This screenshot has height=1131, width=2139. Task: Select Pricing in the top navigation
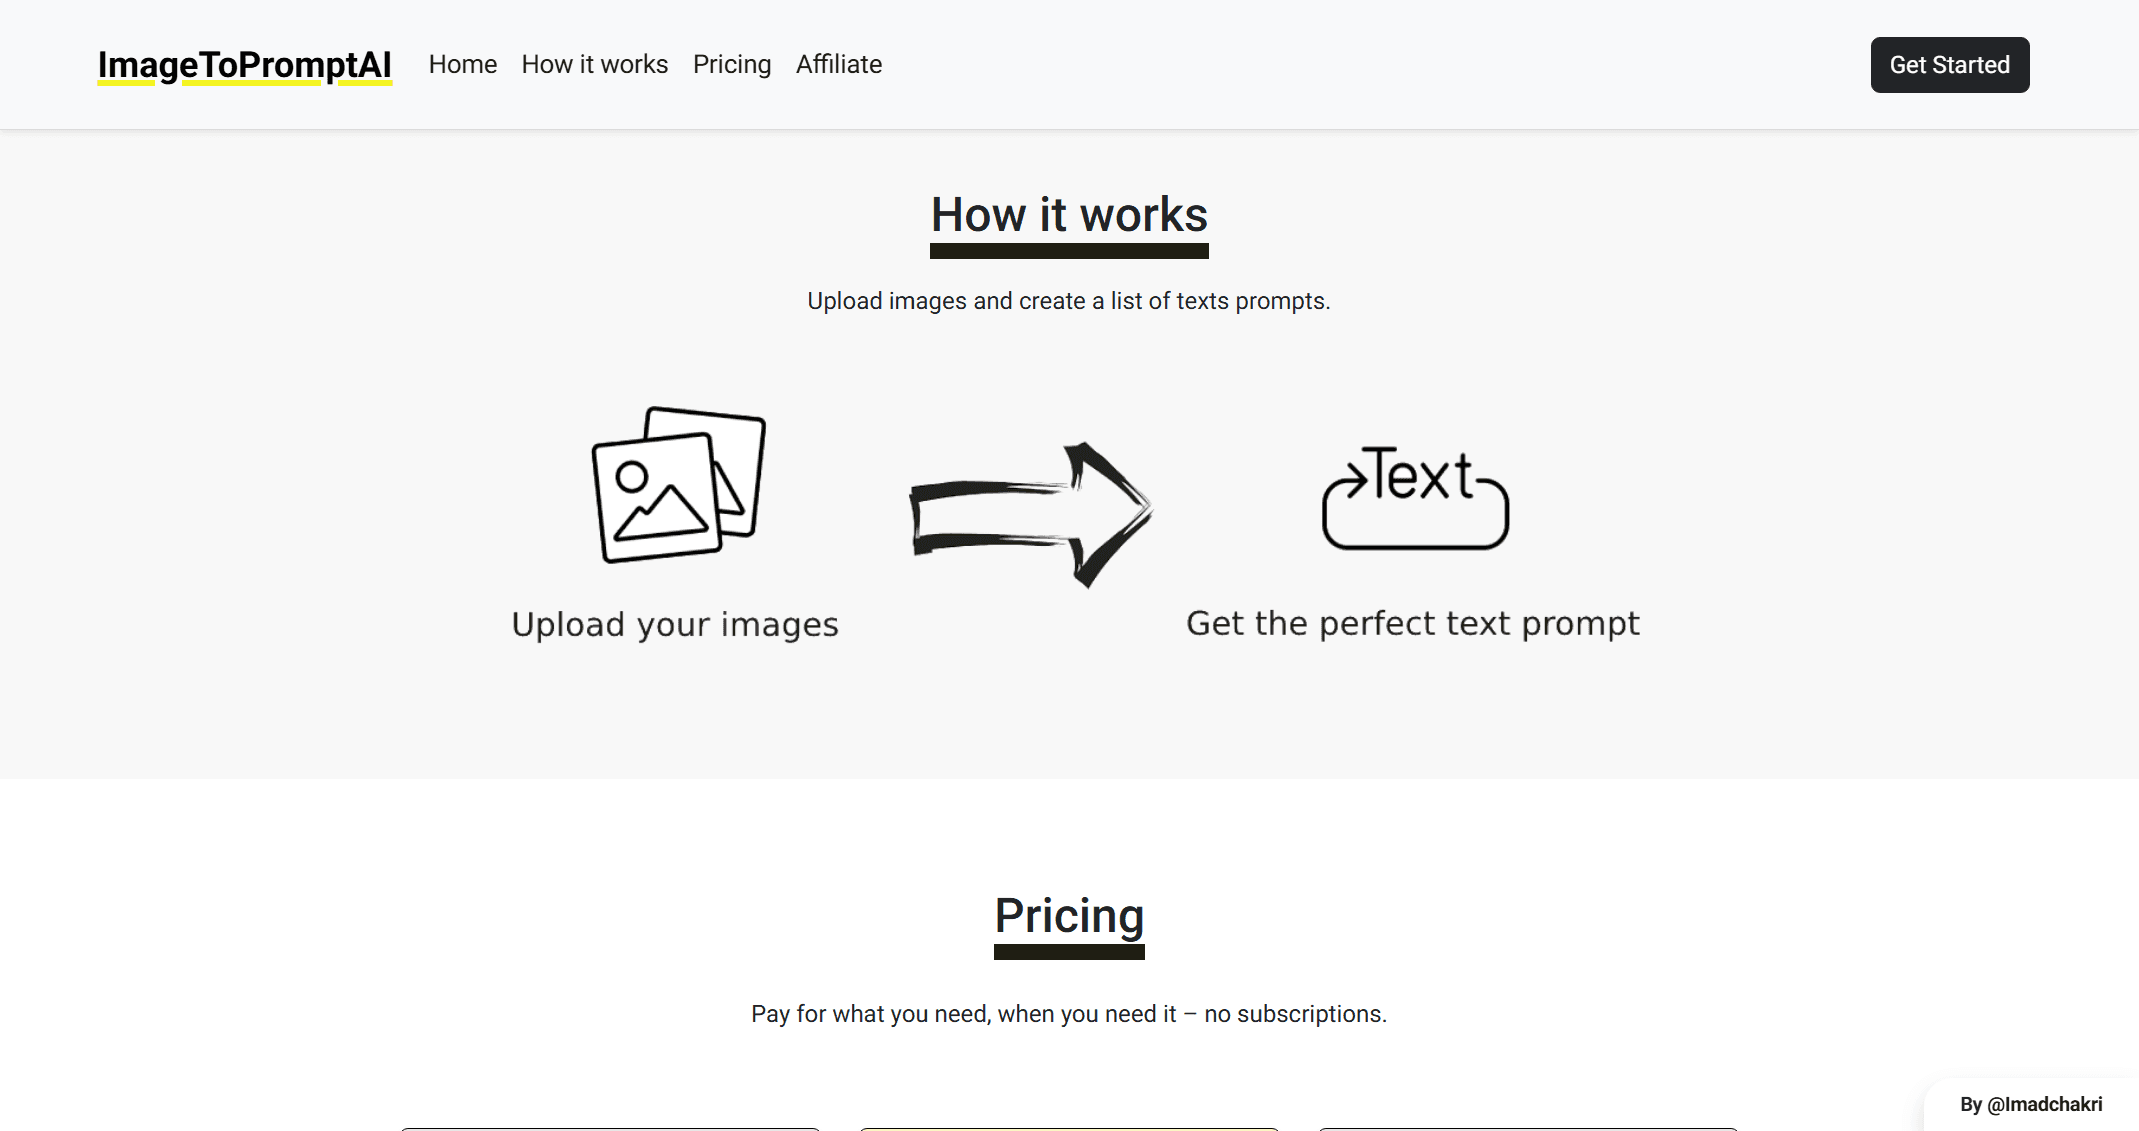(x=731, y=65)
